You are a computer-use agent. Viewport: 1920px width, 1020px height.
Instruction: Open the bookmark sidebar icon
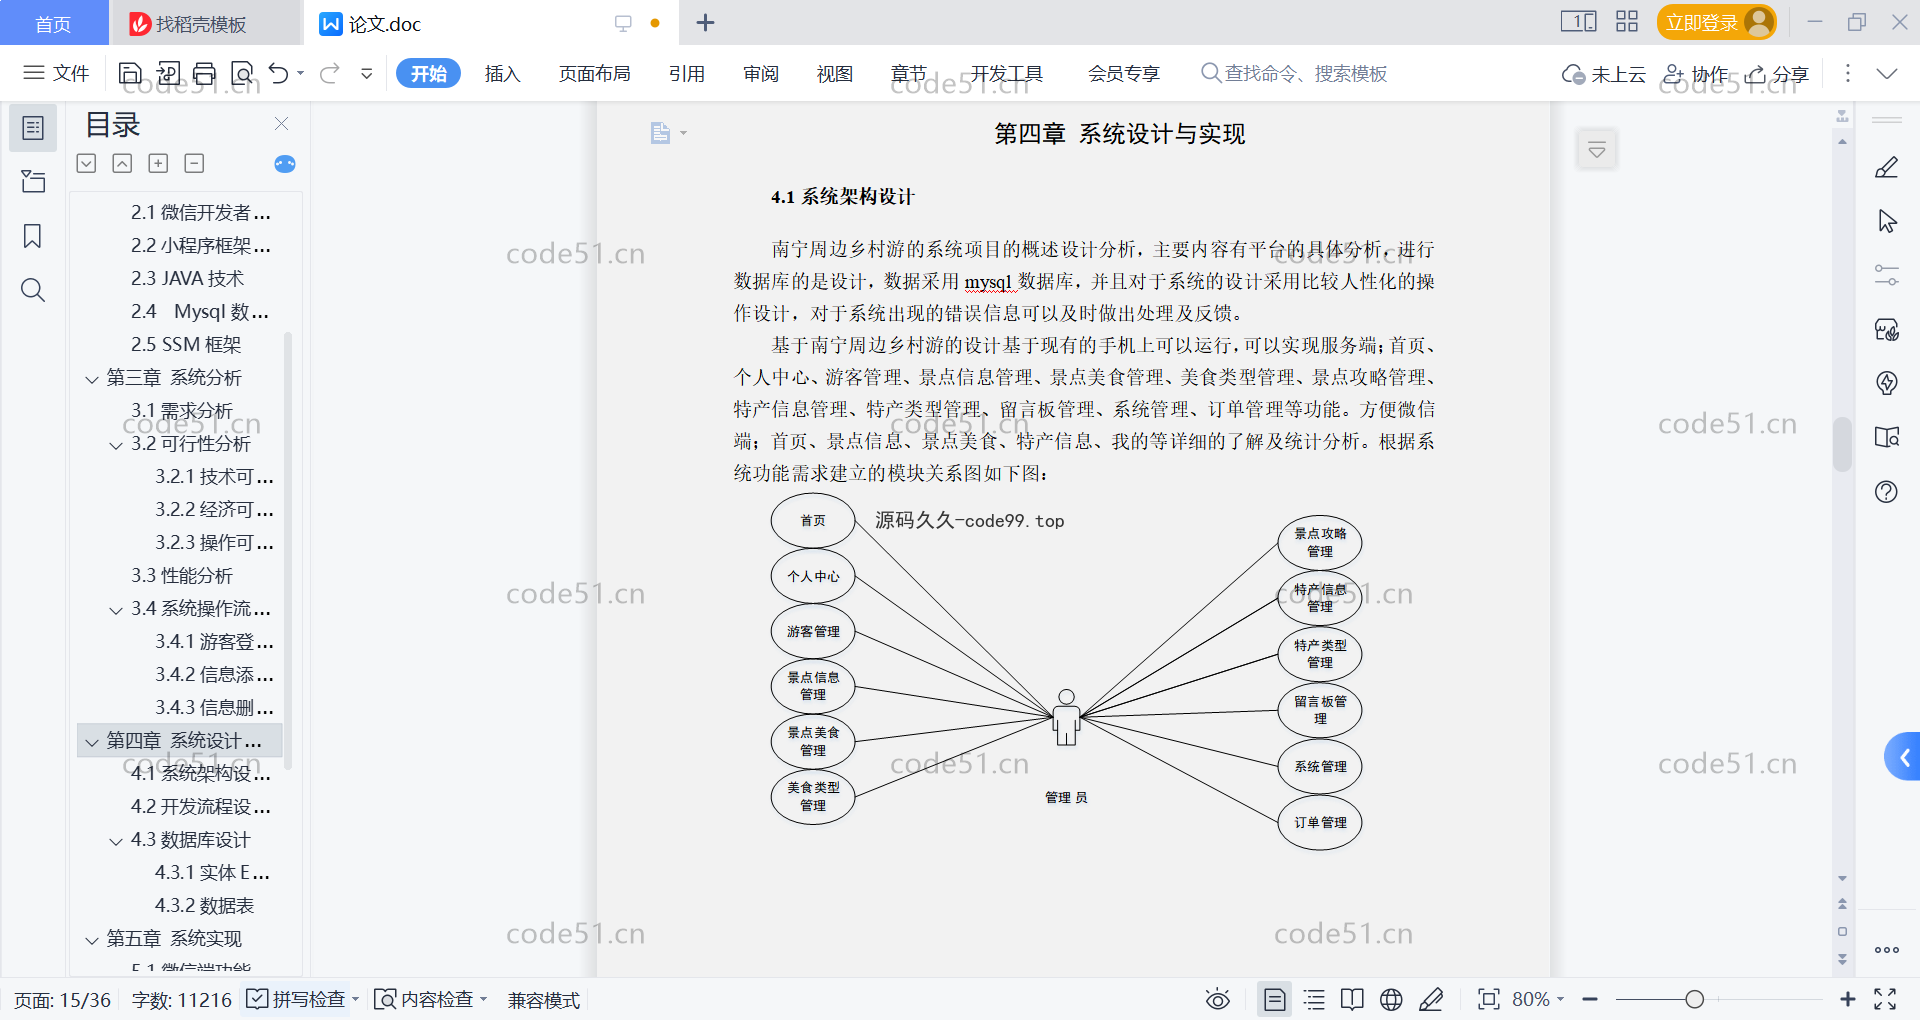click(33, 236)
